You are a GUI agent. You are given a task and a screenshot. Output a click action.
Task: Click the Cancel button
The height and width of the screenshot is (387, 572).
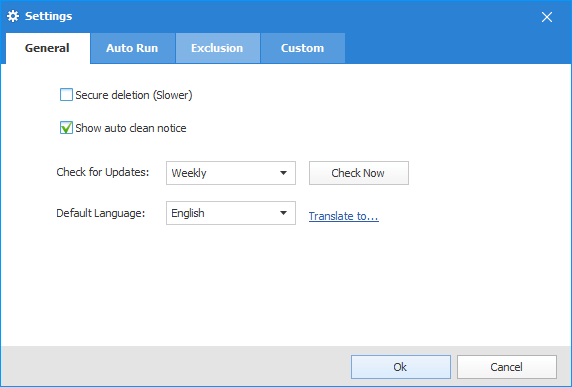(507, 367)
